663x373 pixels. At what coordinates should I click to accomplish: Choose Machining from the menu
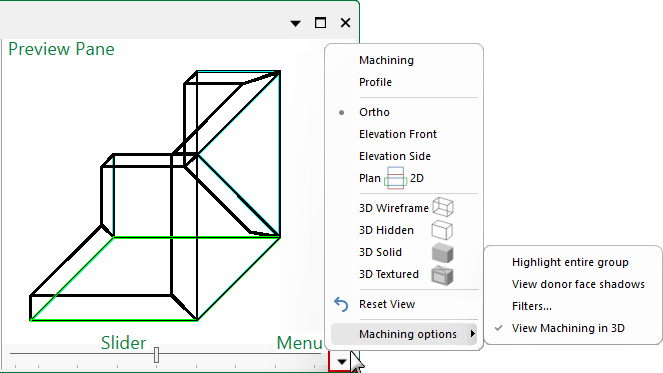pos(386,60)
